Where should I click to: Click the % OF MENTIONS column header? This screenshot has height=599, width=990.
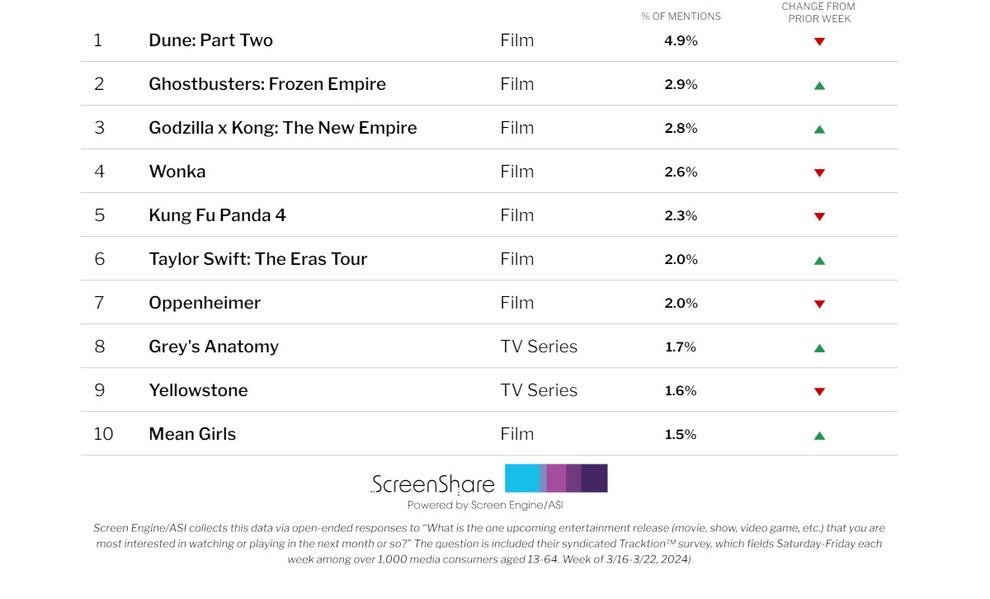pos(681,16)
